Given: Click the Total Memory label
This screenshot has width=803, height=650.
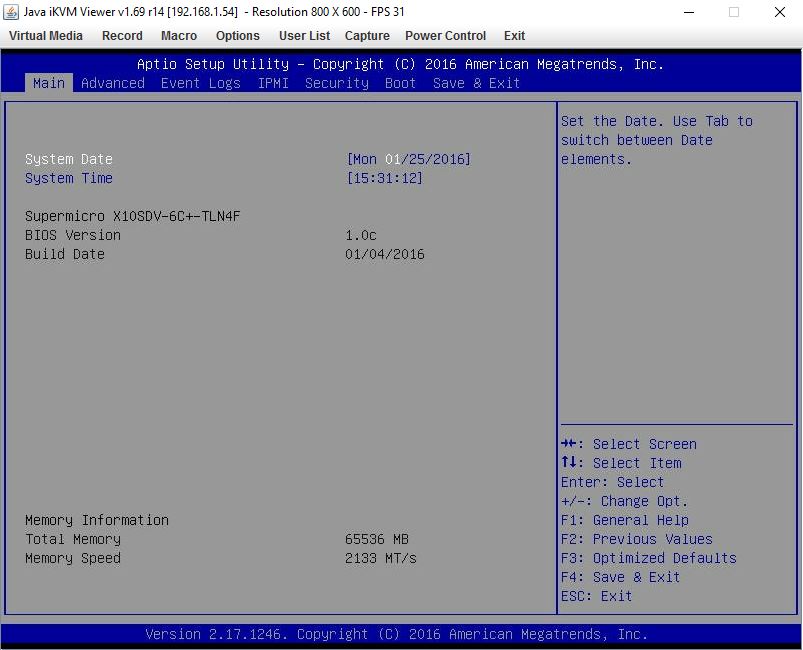Looking at the screenshot, I should click(x=73, y=539).
